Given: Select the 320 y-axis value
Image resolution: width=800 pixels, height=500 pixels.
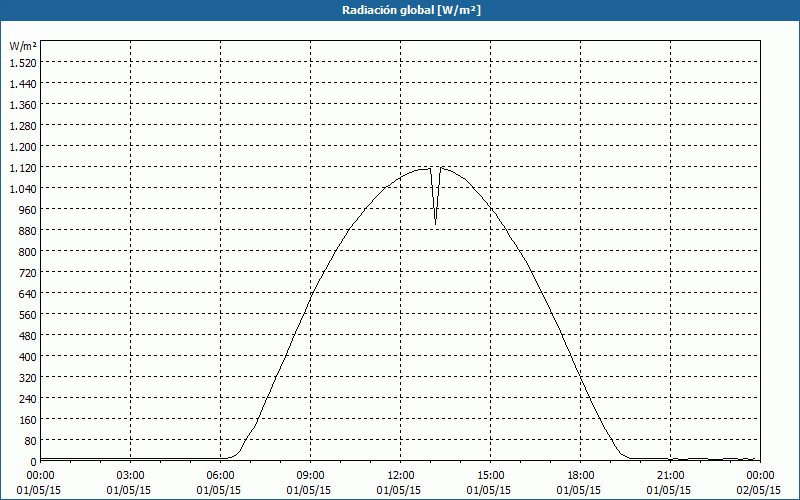Looking at the screenshot, I should click(x=28, y=378).
